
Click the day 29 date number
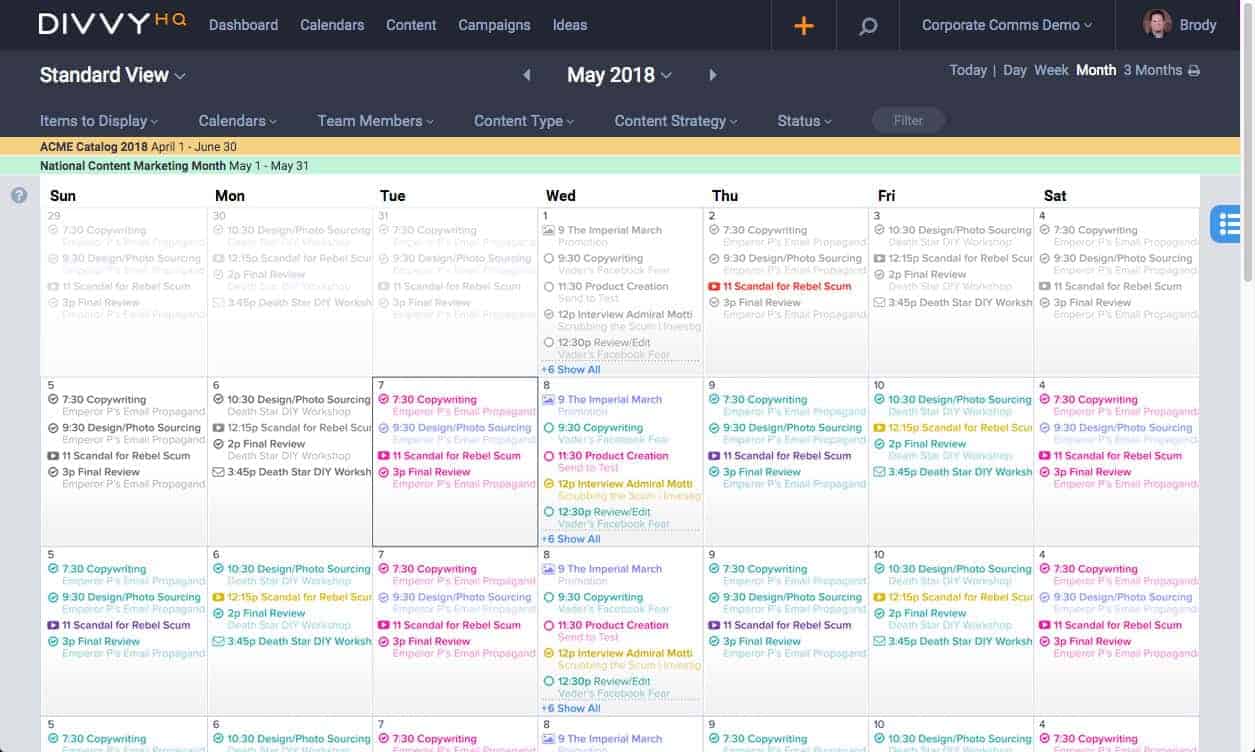click(x=55, y=216)
